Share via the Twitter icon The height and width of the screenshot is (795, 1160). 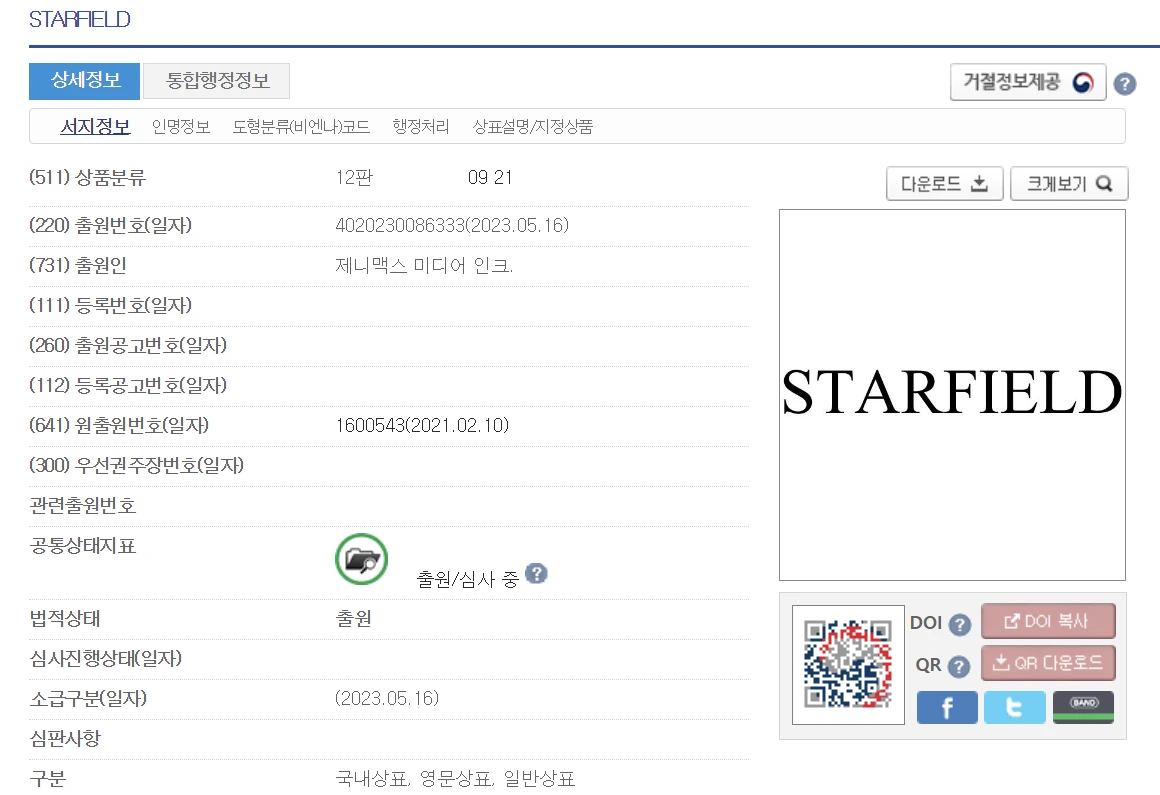pyautogui.click(x=1015, y=708)
